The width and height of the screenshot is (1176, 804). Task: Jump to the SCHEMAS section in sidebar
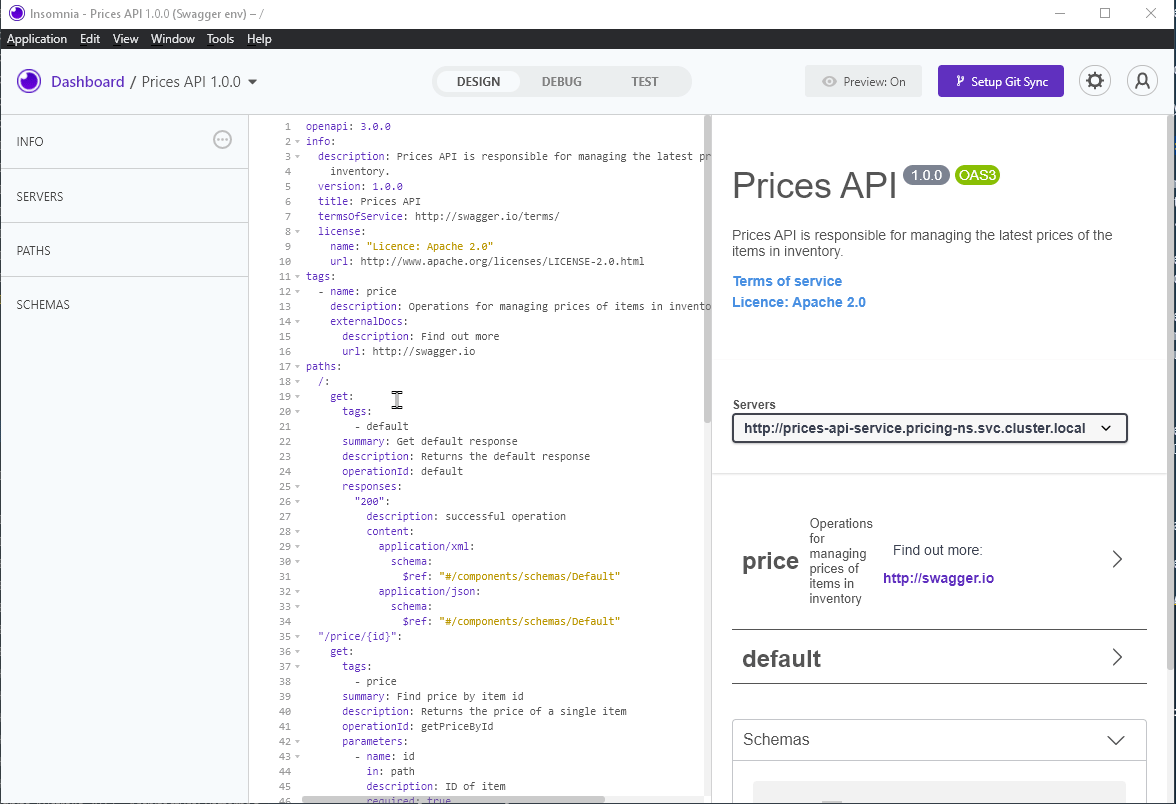pos(124,304)
